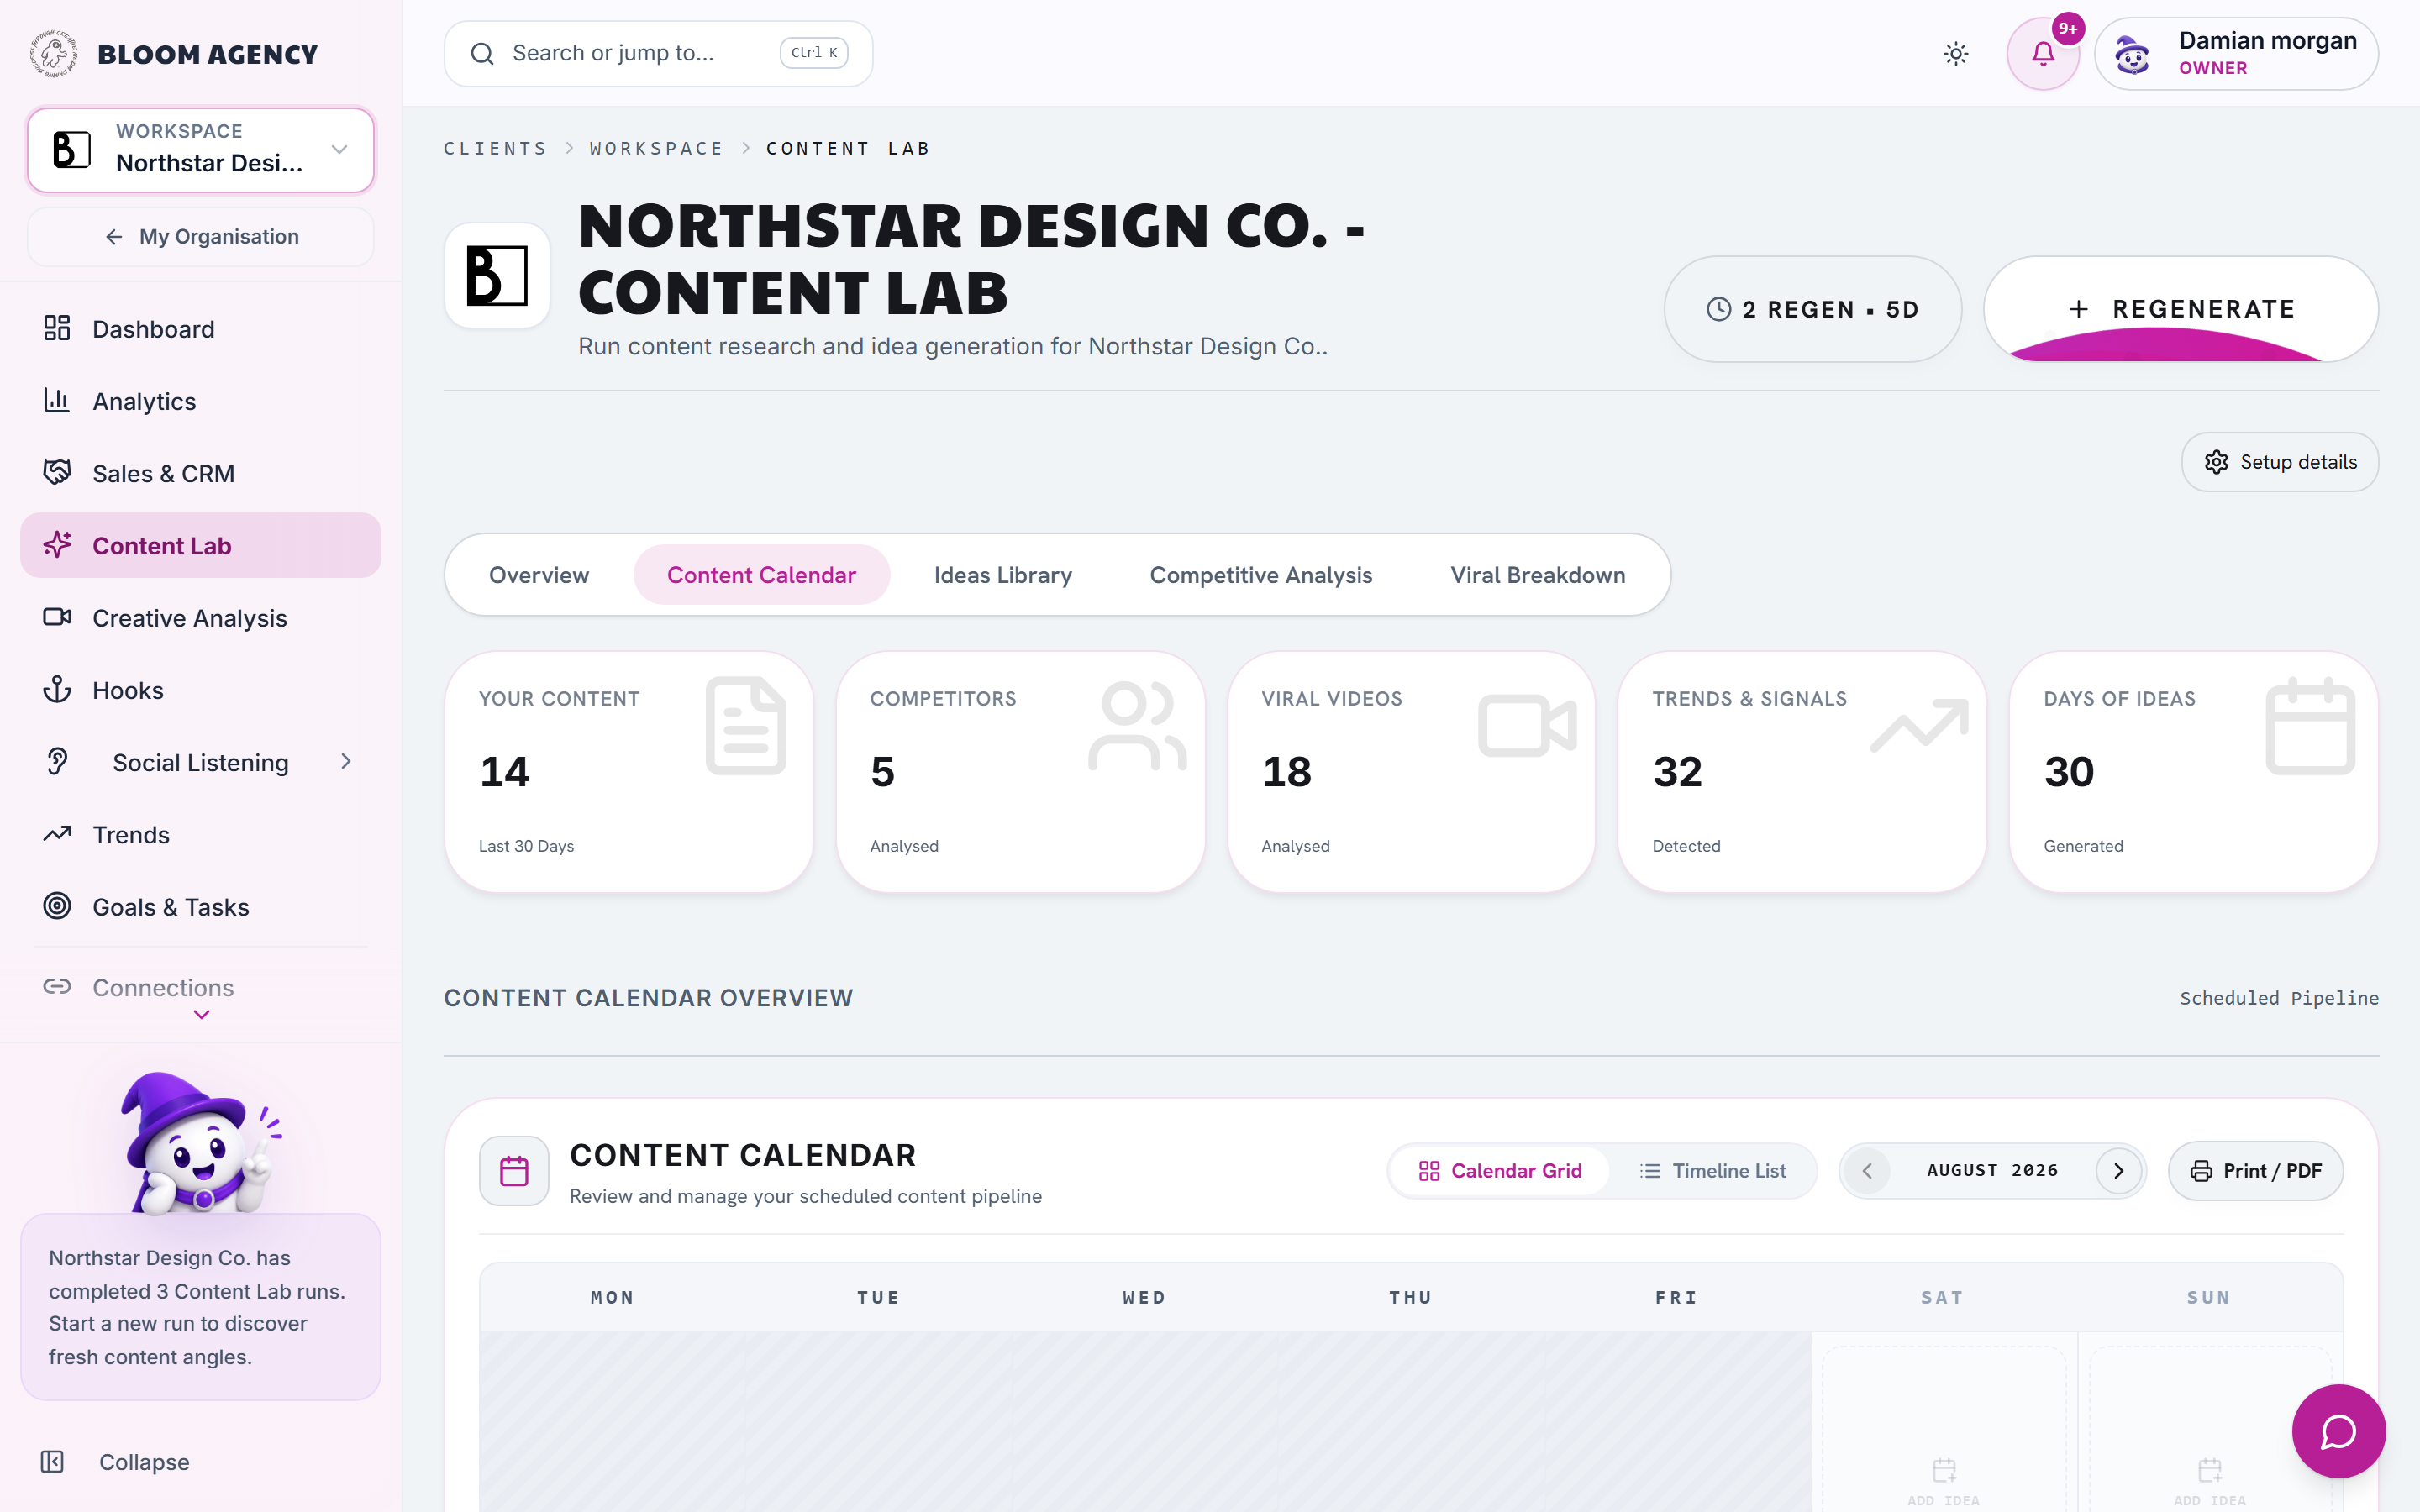This screenshot has width=2420, height=1512.
Task: Open the notifications bell
Action: pyautogui.click(x=2043, y=54)
